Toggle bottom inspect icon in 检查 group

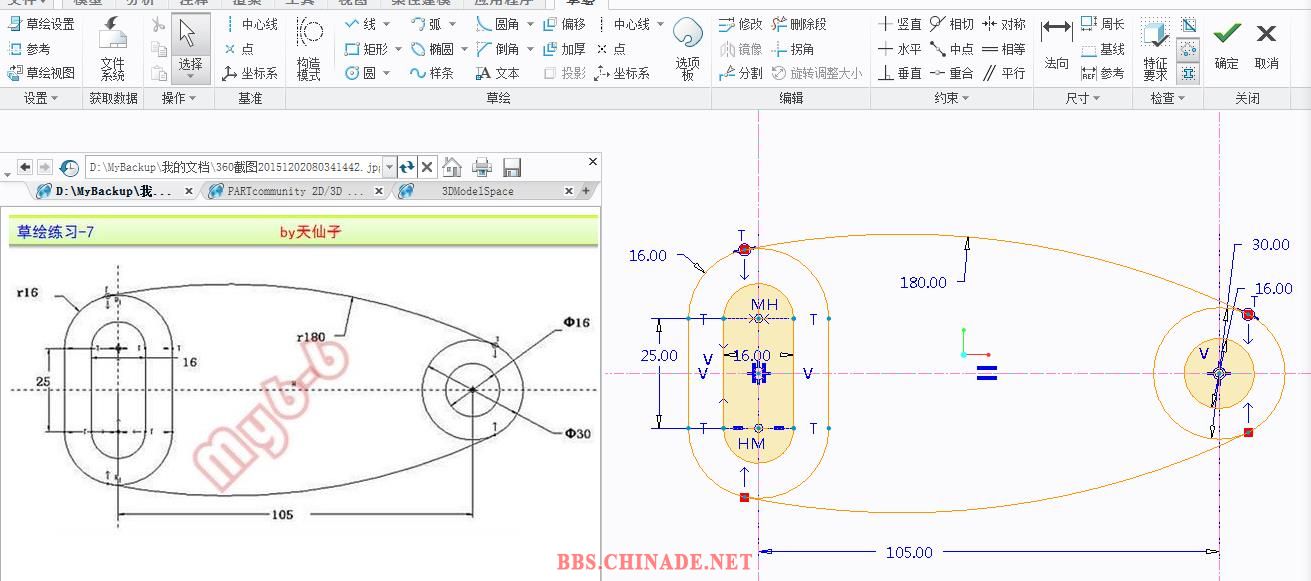(x=1188, y=73)
